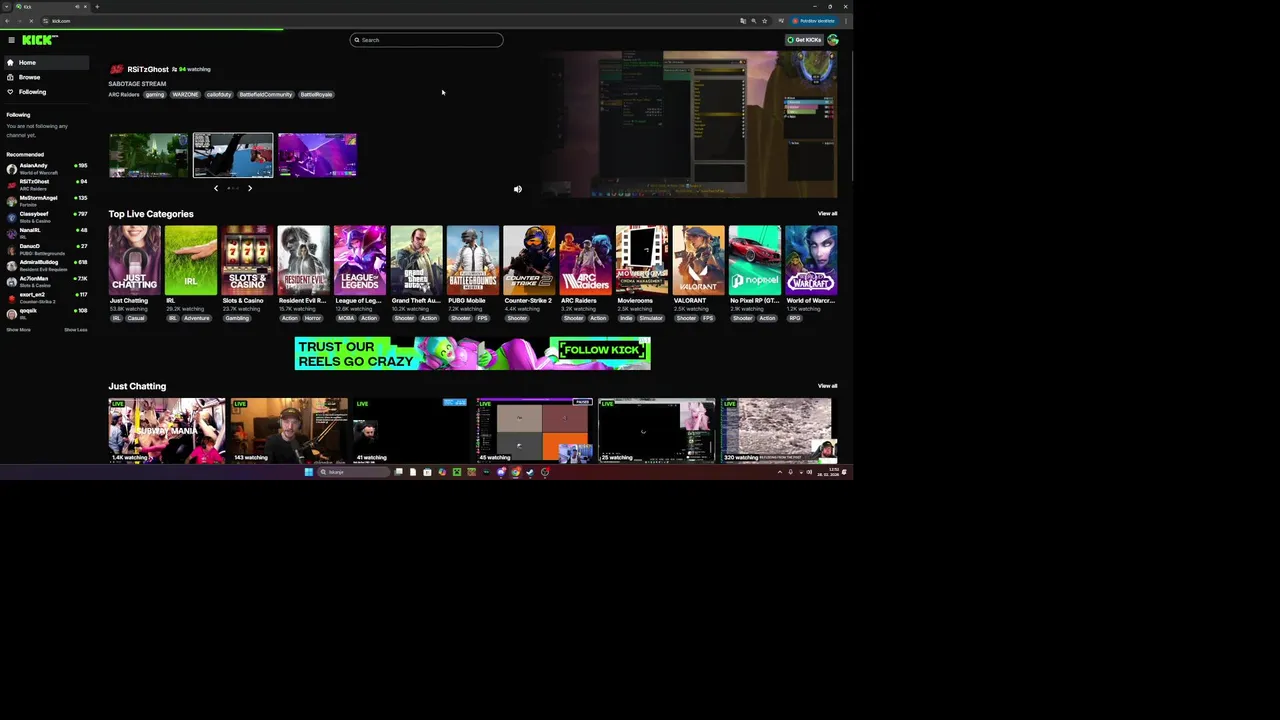
Task: Open the ARC Raiders category card
Action: click(586, 260)
